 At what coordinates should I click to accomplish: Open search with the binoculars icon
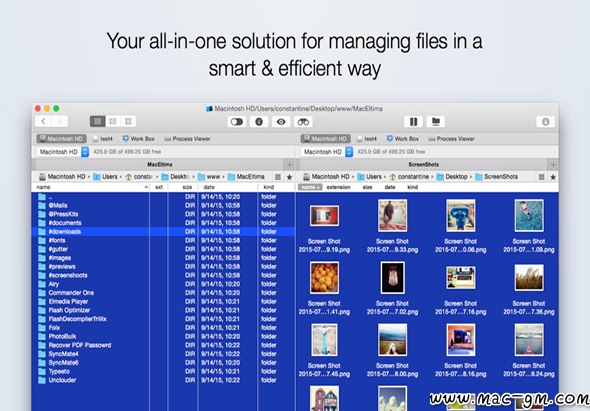click(303, 122)
